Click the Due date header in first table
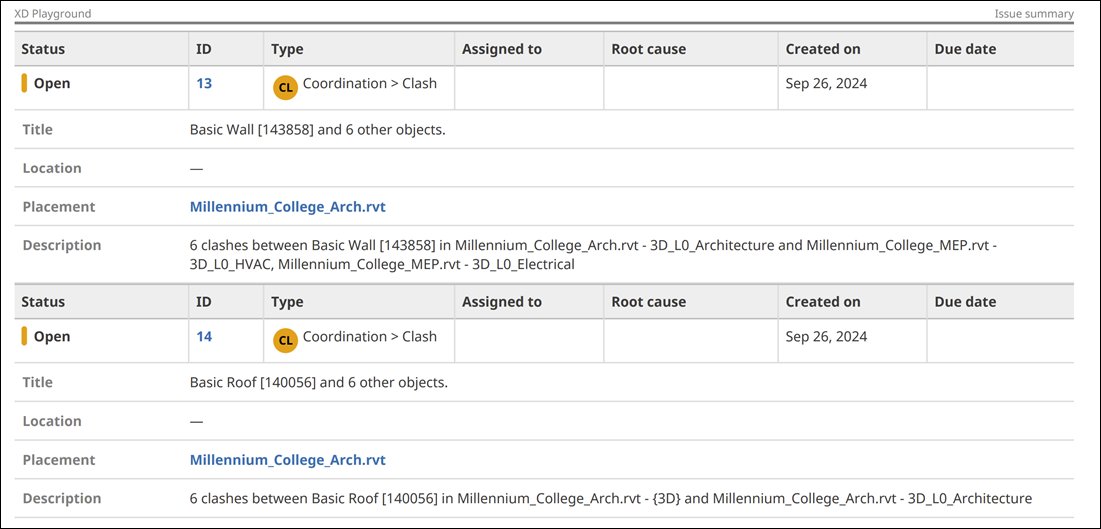The image size is (1101, 529). (965, 49)
